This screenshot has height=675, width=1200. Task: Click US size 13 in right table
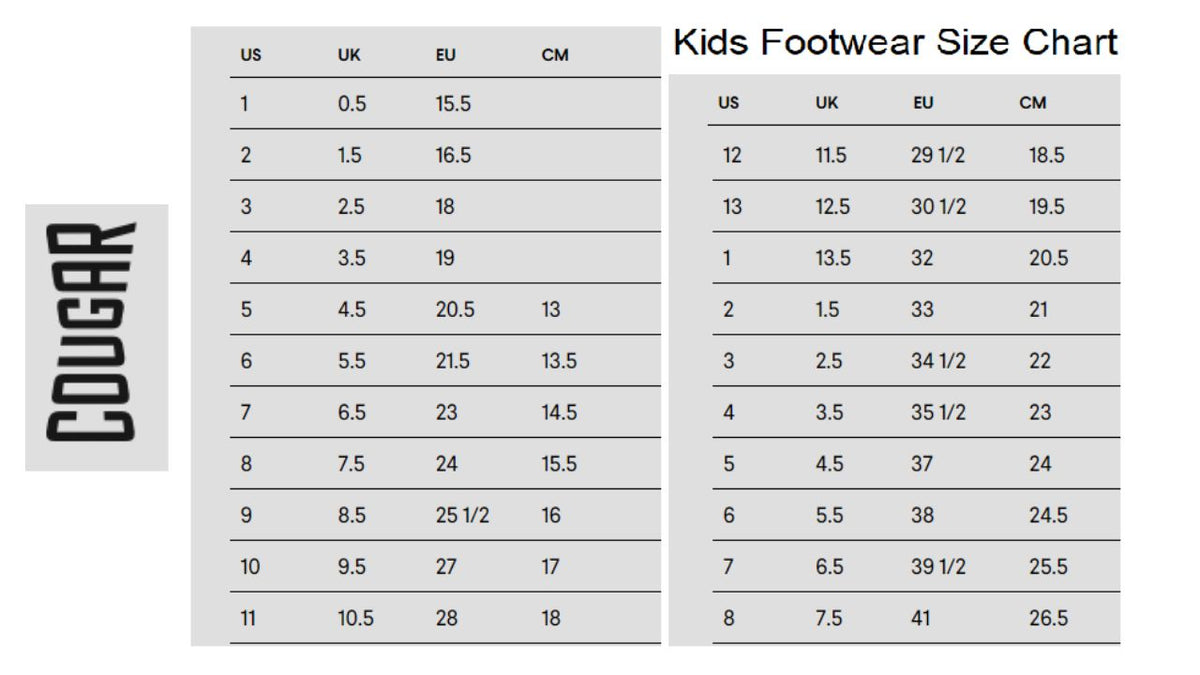(x=732, y=207)
